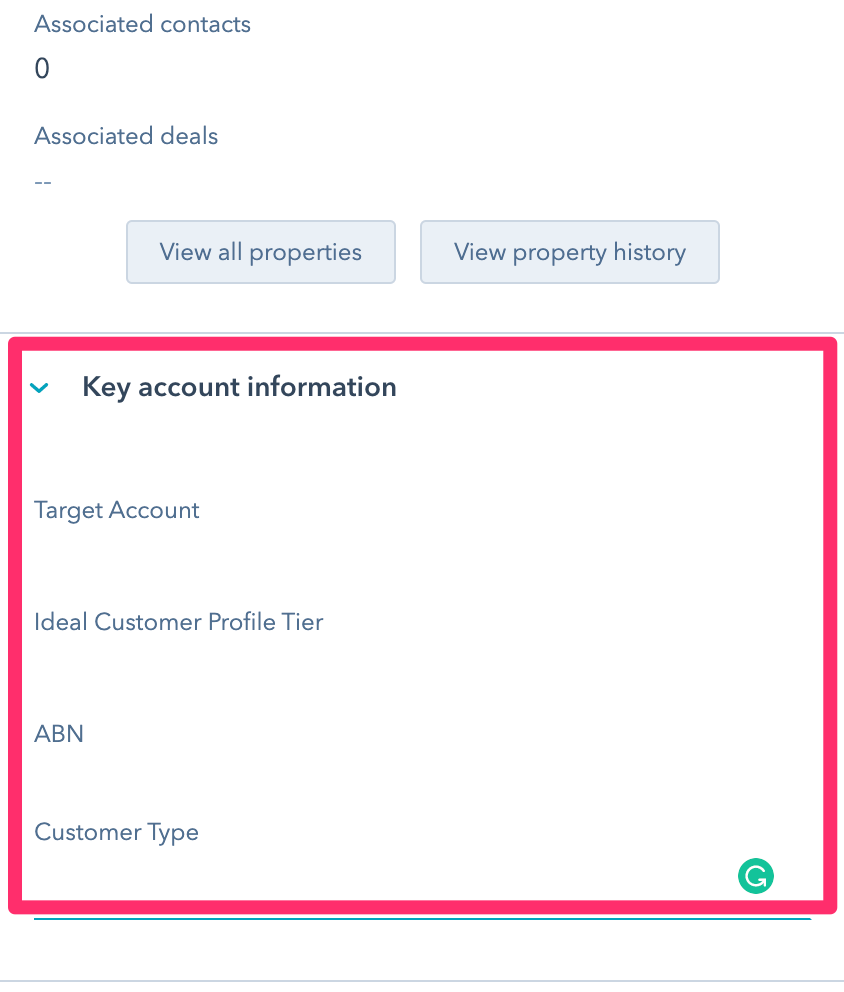Viewport: 844px width, 992px height.
Task: Click the divider line below the View buttons
Action: (422, 333)
